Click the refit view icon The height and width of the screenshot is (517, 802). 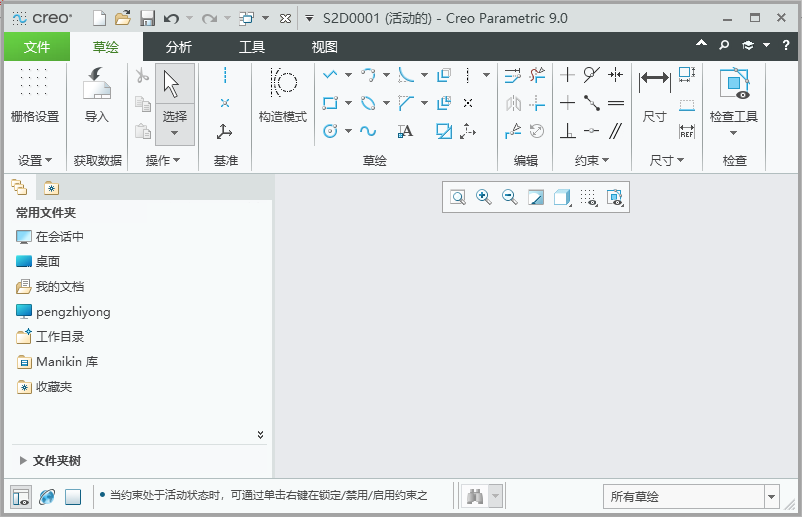click(x=458, y=197)
